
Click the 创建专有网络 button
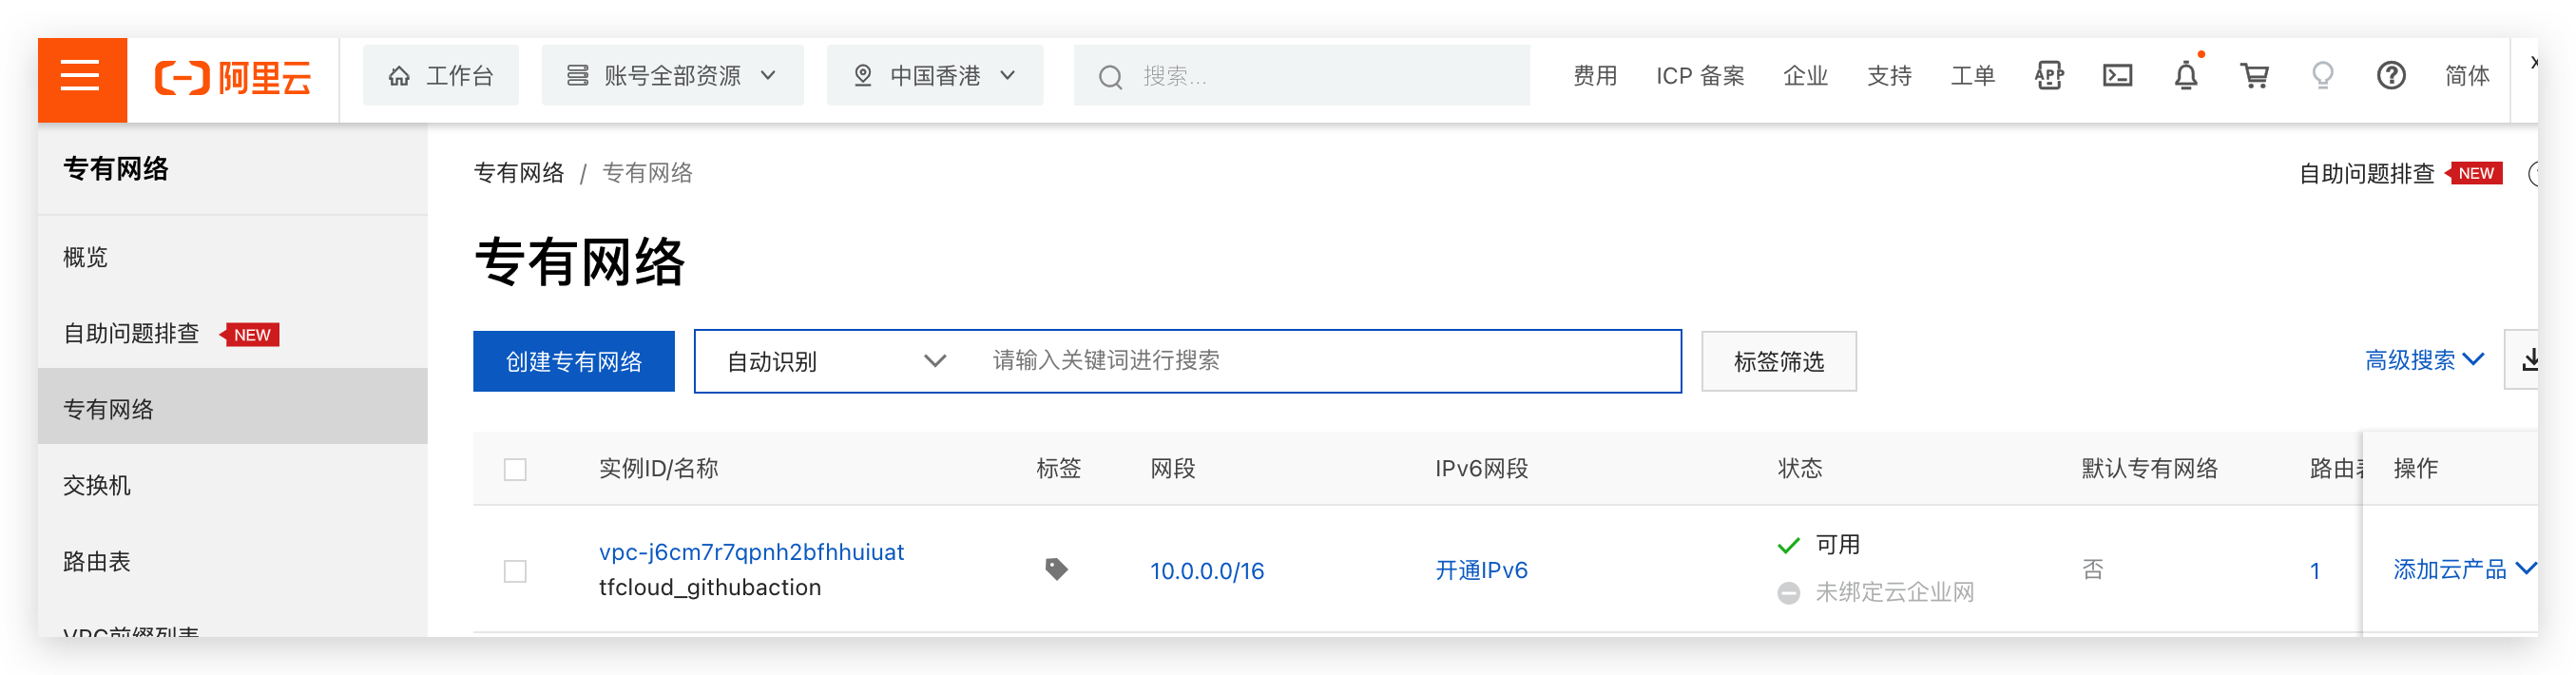573,361
